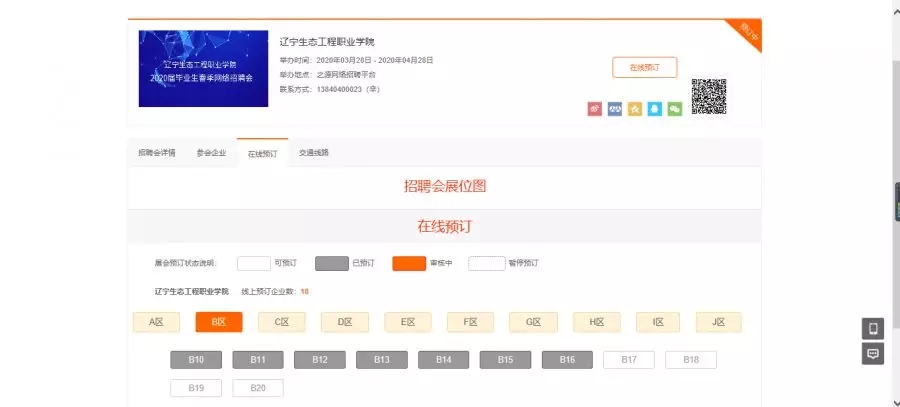Image resolution: width=900 pixels, height=407 pixels.
Task: Go to the 交通线路 tab
Action: click(314, 153)
